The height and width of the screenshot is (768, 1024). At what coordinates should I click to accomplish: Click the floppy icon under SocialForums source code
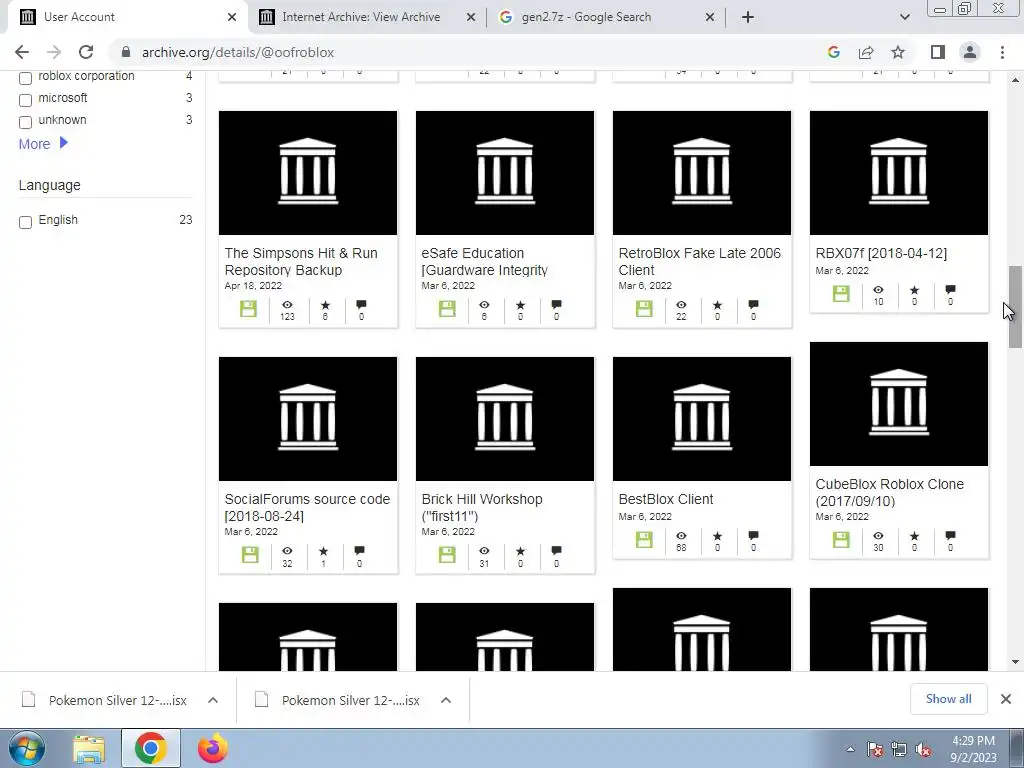250,555
